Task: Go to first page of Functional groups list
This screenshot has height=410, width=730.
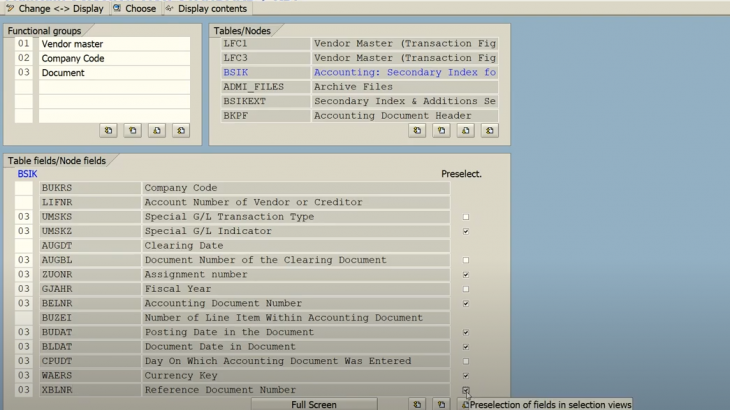Action: (108, 130)
